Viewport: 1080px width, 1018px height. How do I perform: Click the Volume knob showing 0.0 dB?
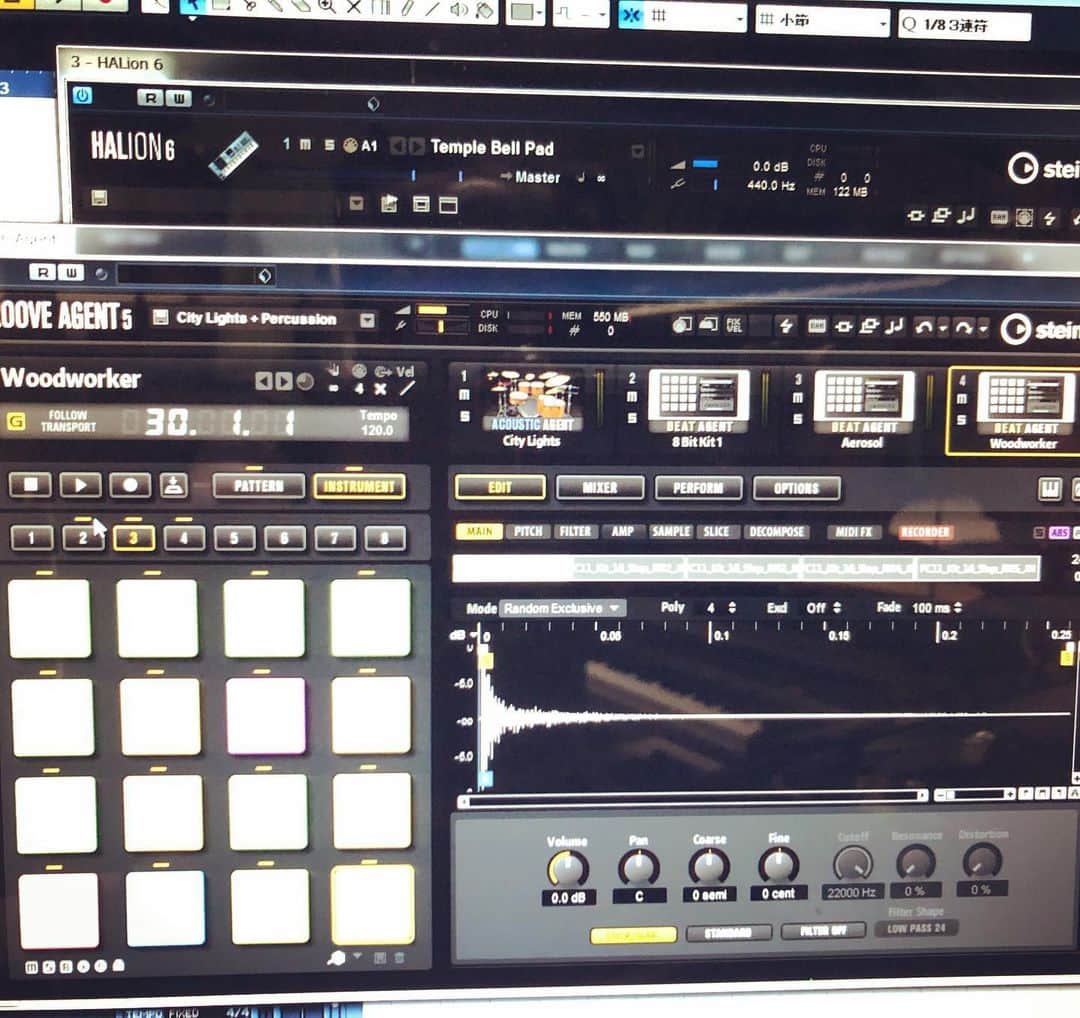[x=568, y=869]
